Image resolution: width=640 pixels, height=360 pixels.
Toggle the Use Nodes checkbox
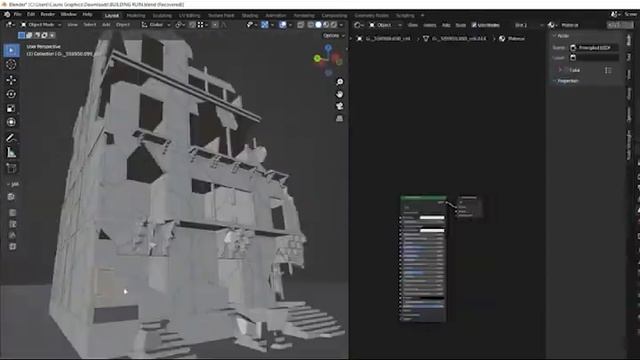pos(474,25)
